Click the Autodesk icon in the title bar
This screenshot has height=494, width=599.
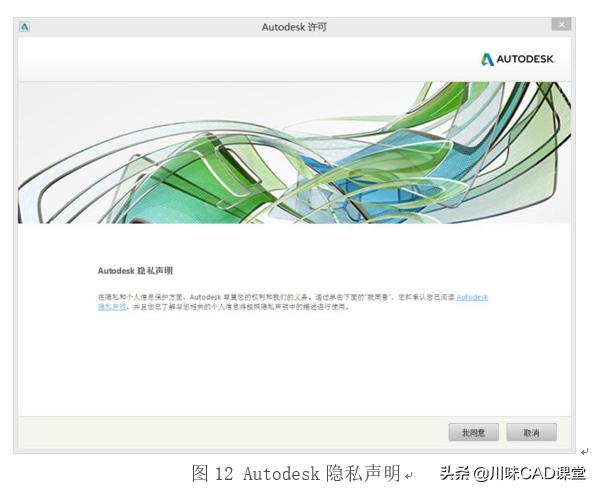[x=24, y=27]
